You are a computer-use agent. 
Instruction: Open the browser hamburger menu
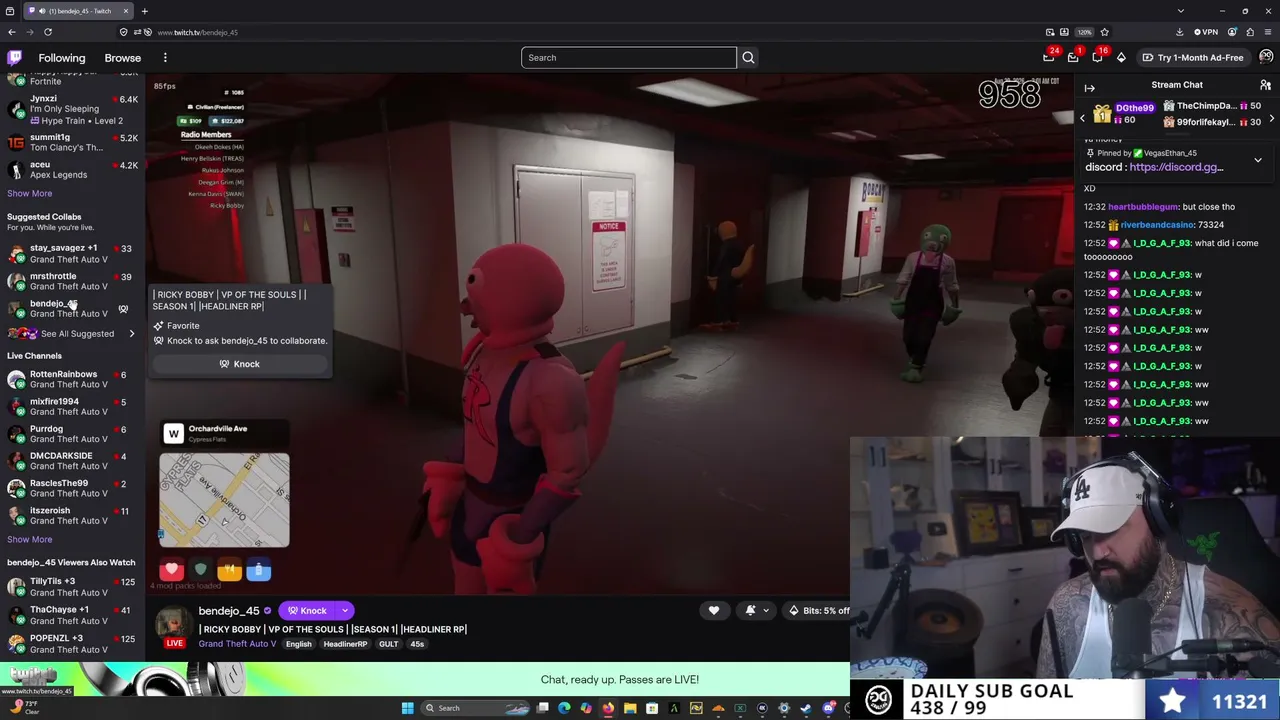[x=1266, y=32]
